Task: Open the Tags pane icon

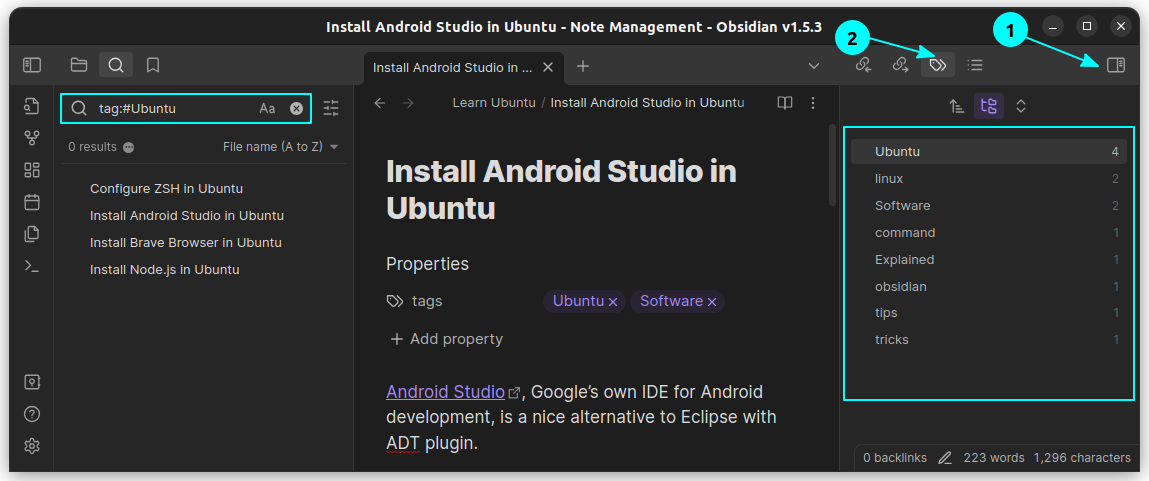Action: coord(937,65)
